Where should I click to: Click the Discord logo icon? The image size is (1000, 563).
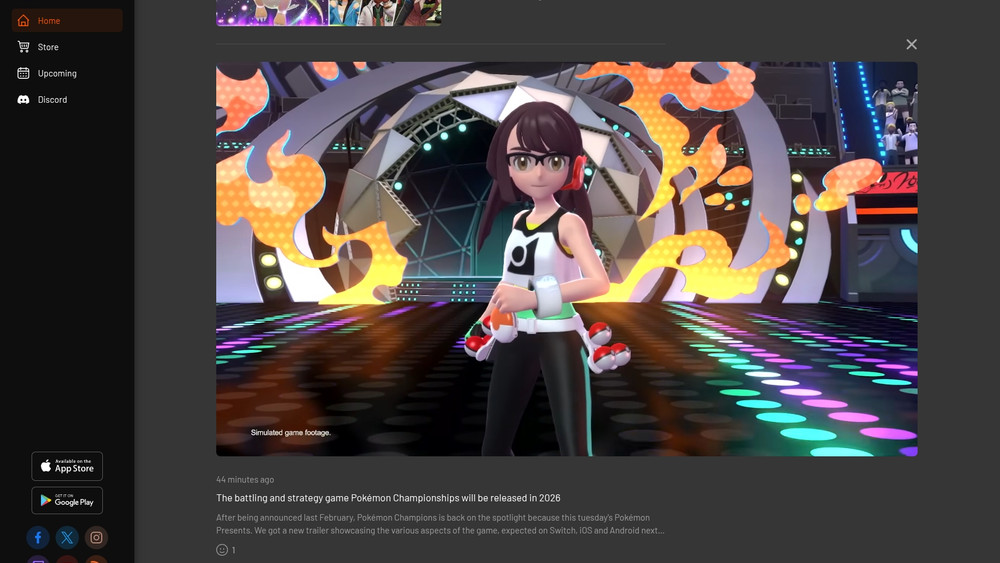[x=24, y=99]
